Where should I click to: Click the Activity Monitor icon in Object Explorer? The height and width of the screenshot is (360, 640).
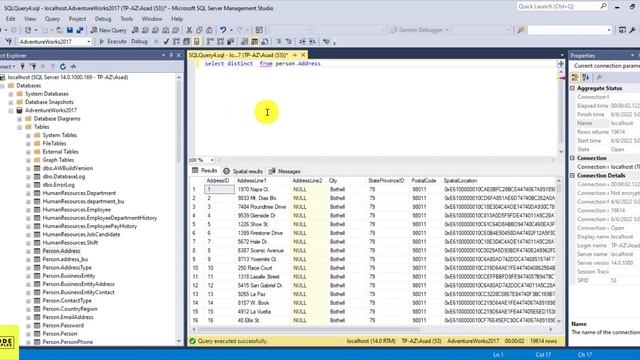pyautogui.click(x=73, y=67)
